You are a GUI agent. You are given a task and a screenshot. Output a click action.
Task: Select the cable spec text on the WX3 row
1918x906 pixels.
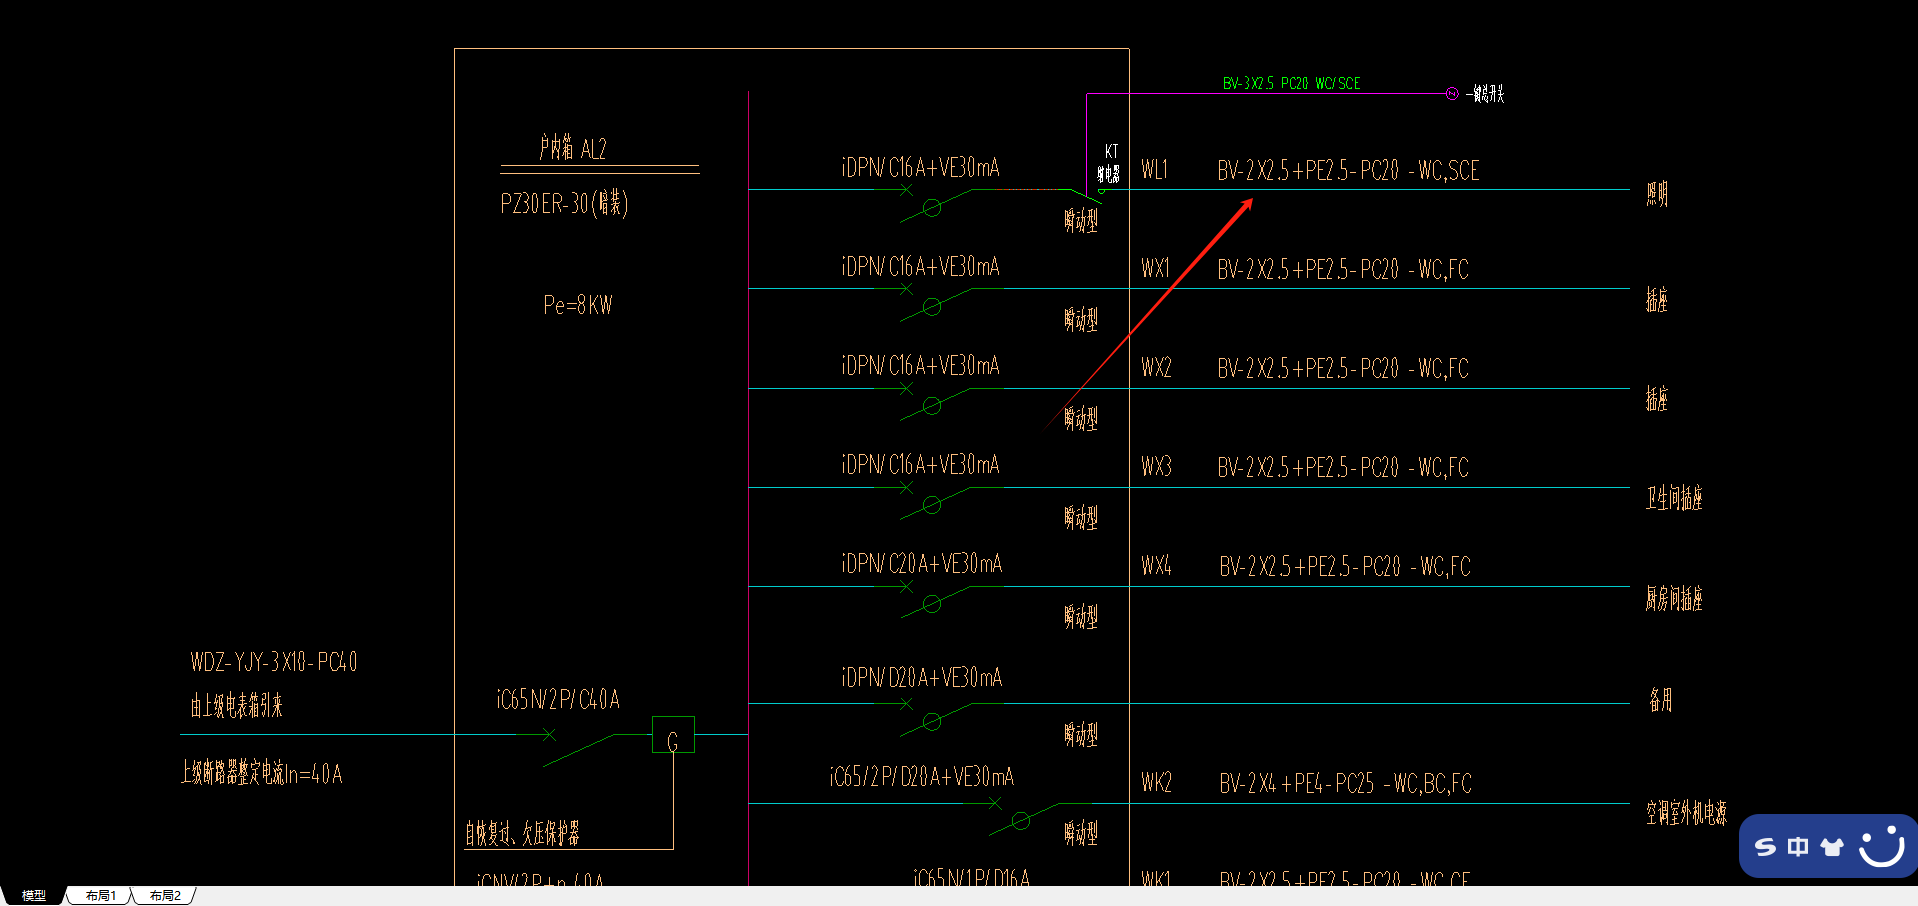point(1343,468)
